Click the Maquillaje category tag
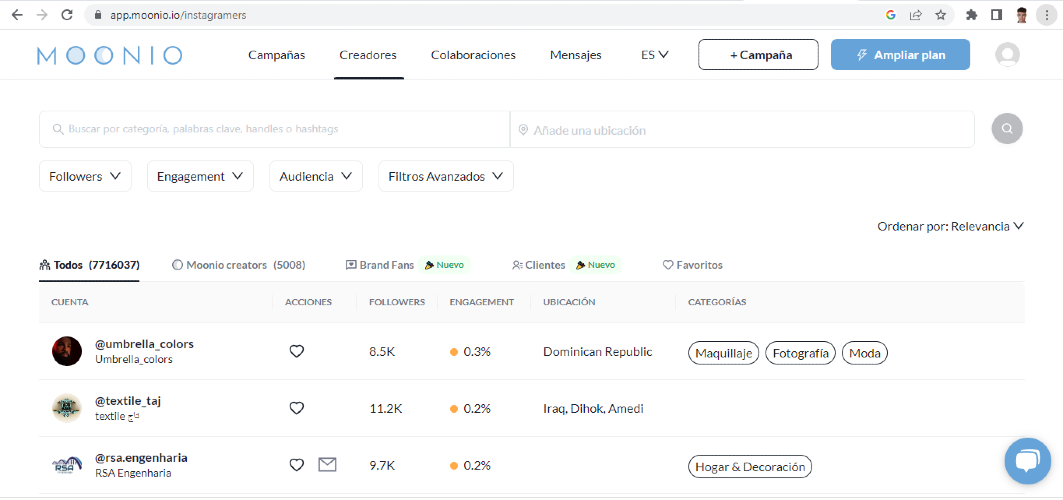 click(723, 353)
